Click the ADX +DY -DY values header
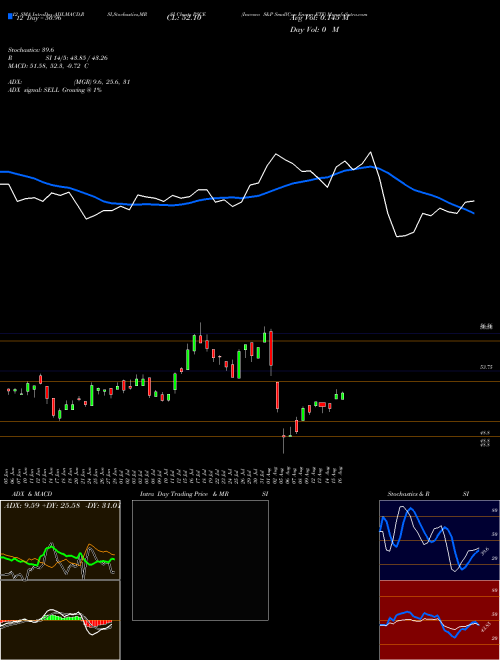The height and width of the screenshot is (660, 500). click(62, 505)
